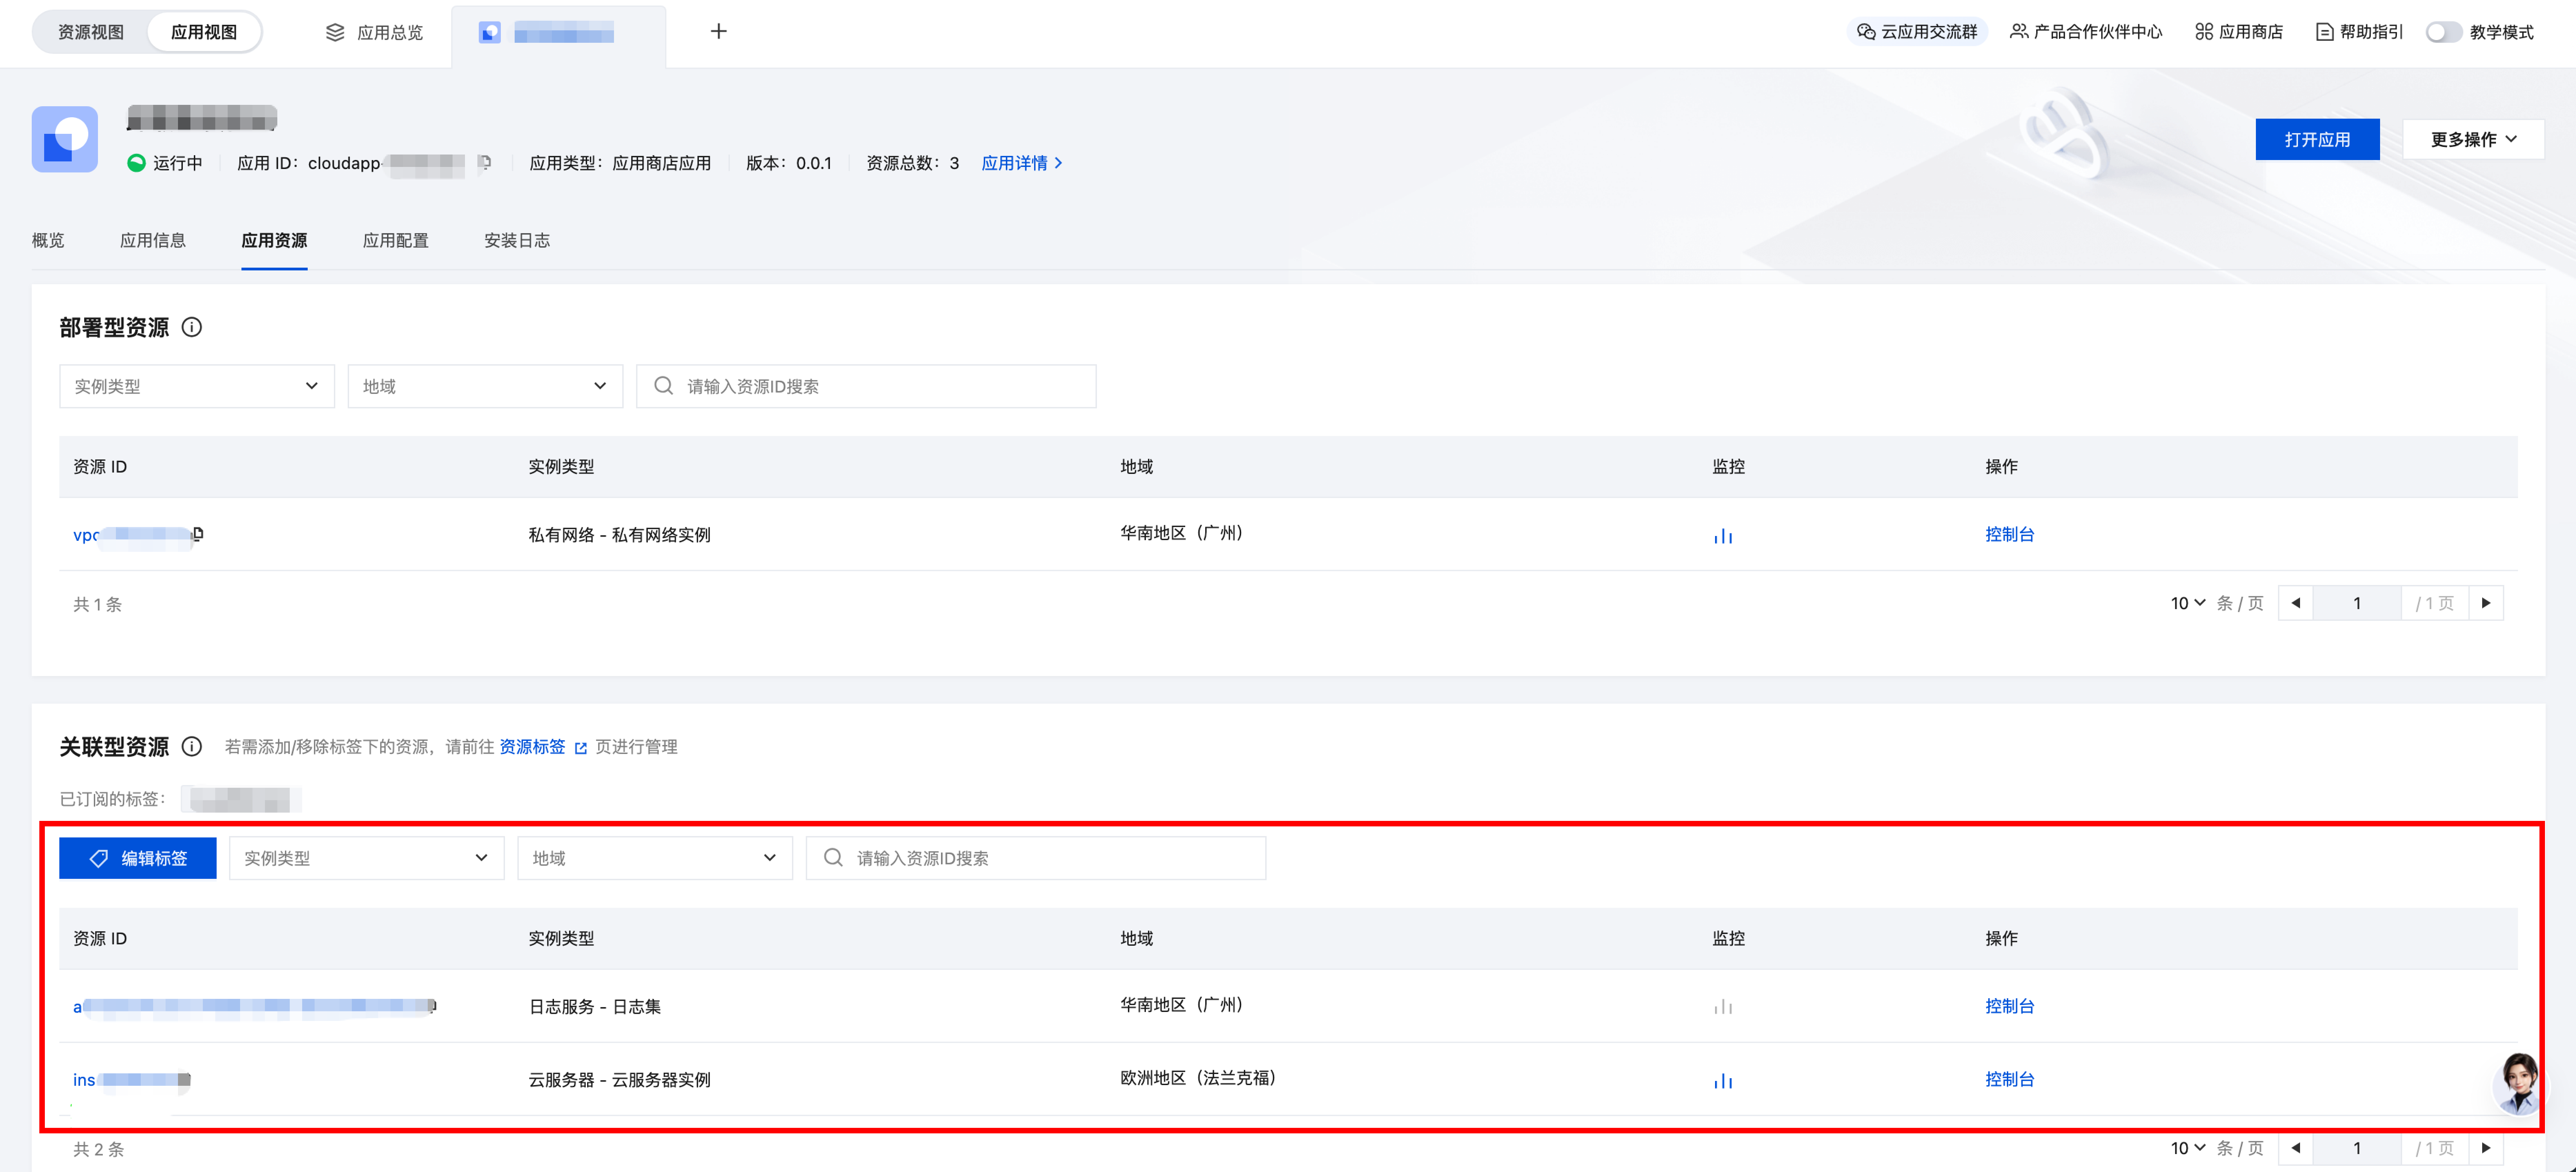Click the 私有网络 - 私有网络实例 cell
2576x1172 pixels.
pos(620,535)
